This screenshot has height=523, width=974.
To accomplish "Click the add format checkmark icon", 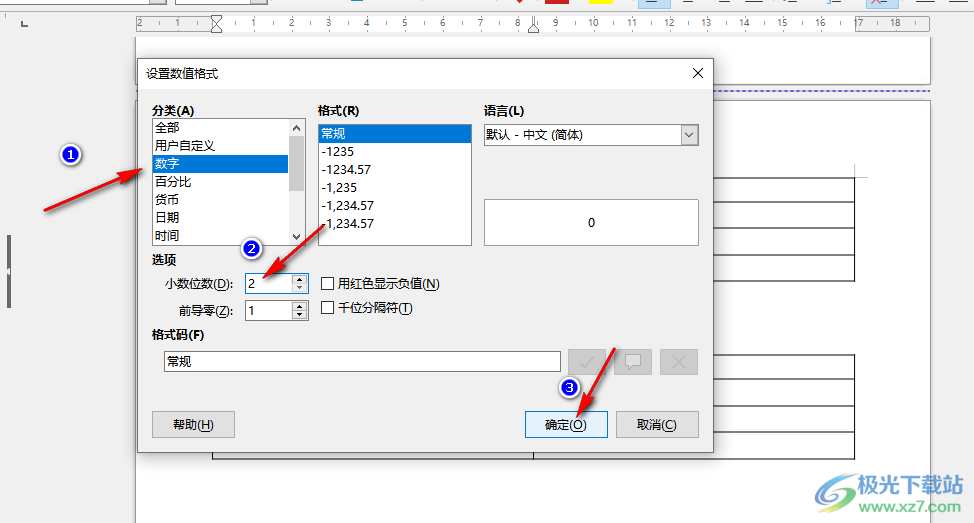I will [x=586, y=362].
